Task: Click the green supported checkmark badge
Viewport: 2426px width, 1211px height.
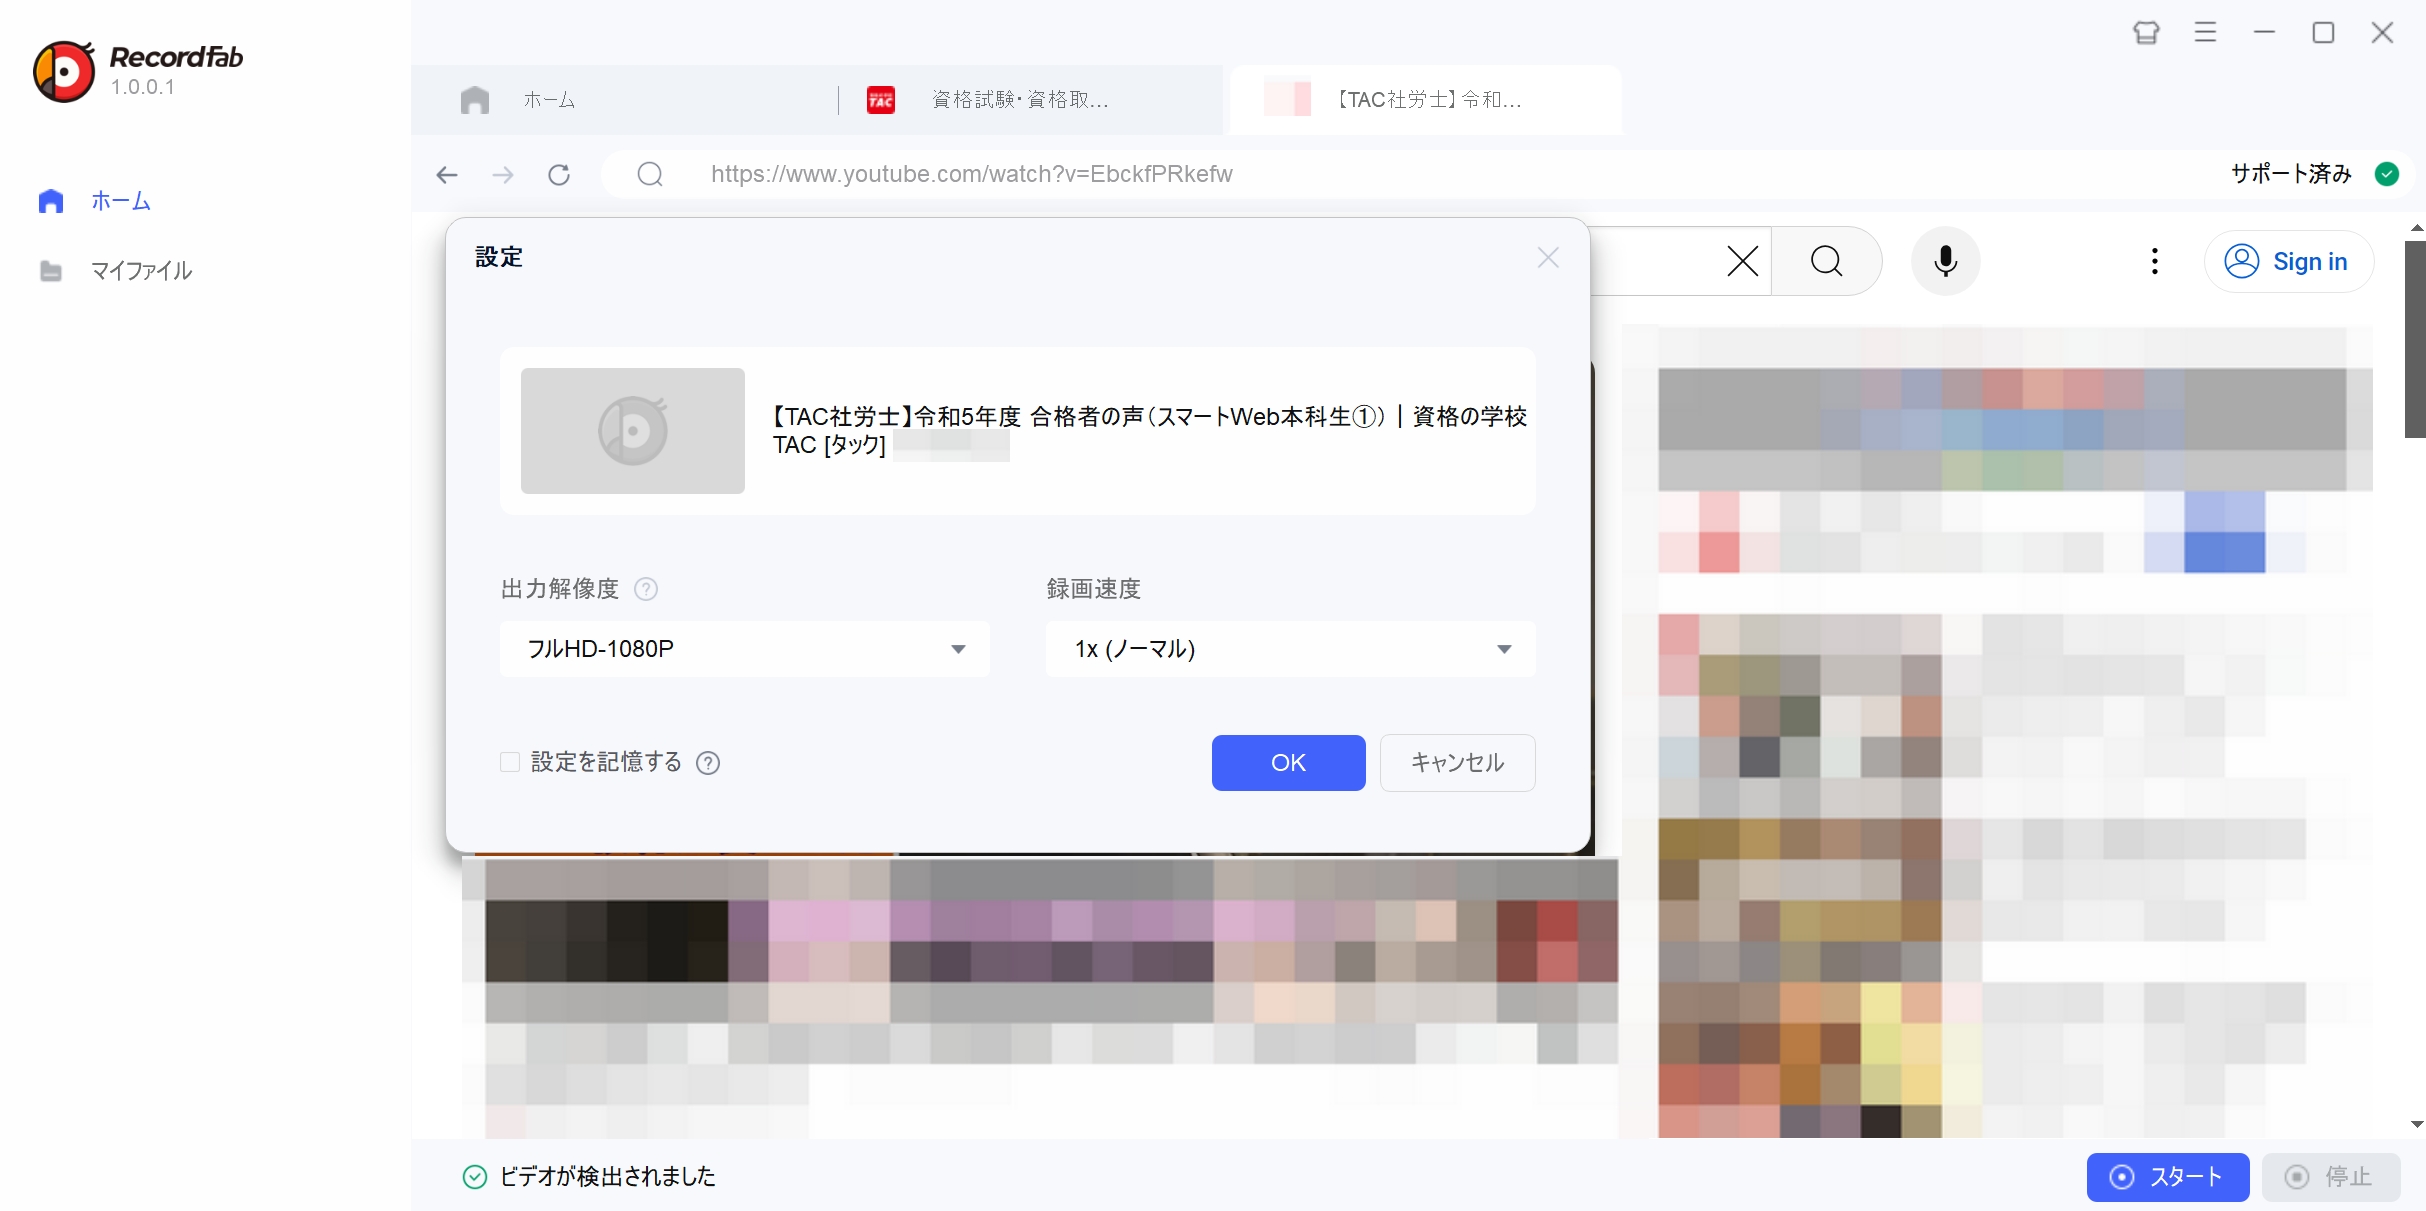Action: (x=2387, y=174)
